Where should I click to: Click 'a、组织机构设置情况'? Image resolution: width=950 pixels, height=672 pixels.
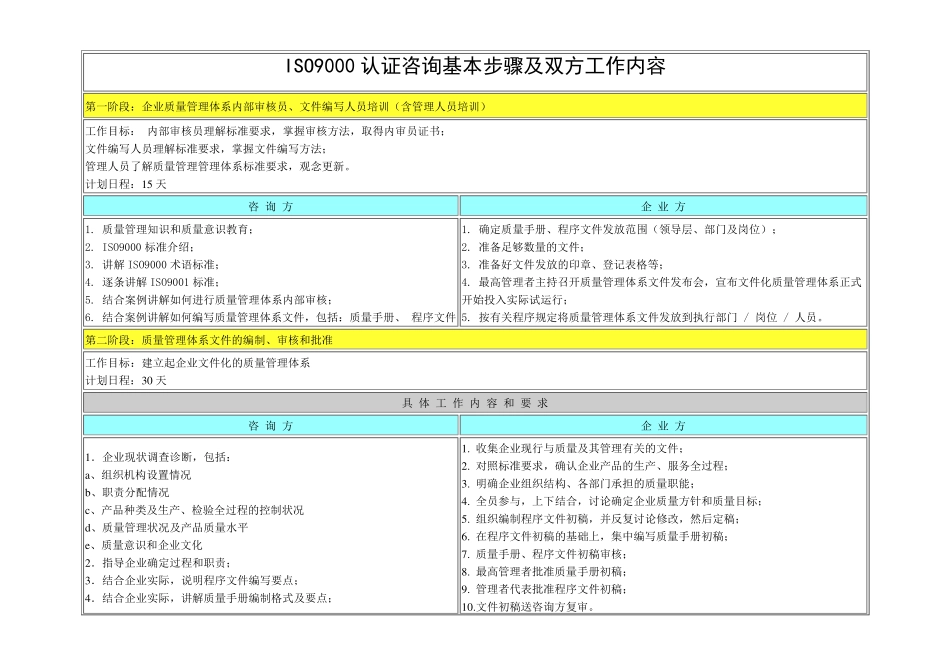138,474
